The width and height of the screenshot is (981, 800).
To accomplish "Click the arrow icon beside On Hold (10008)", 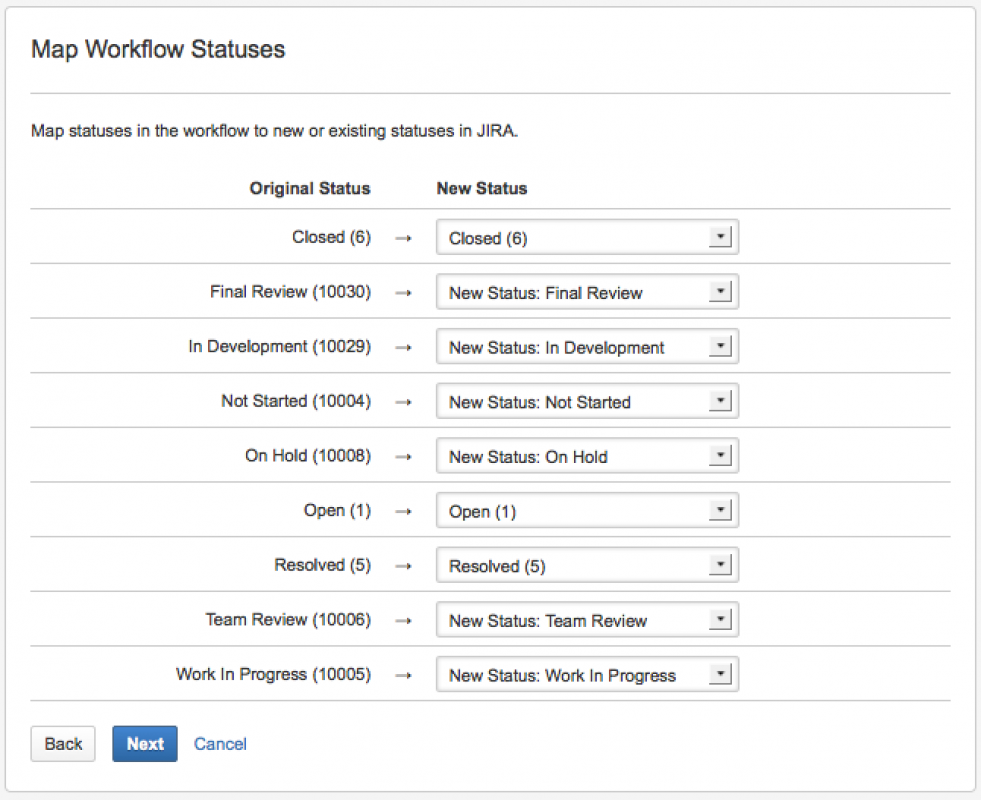I will click(403, 457).
